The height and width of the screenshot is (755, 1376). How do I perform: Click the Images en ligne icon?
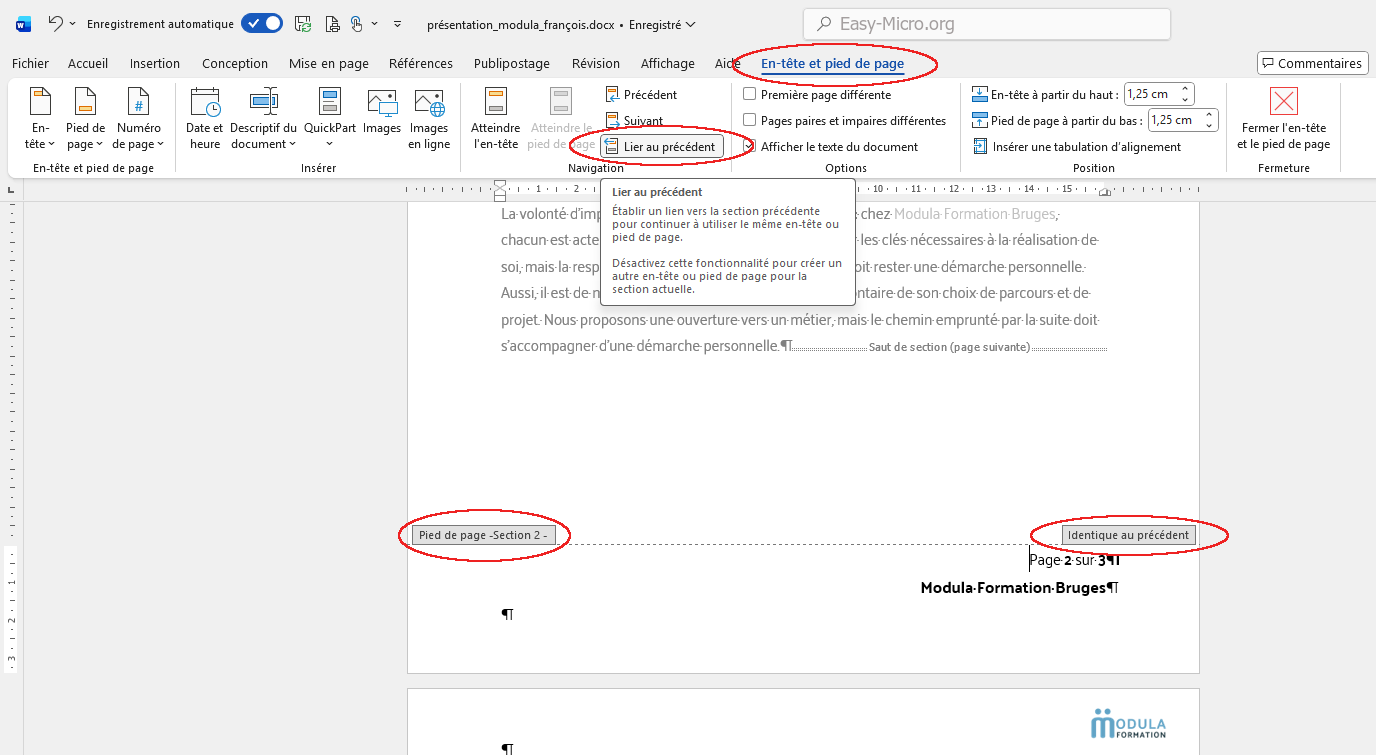429,103
